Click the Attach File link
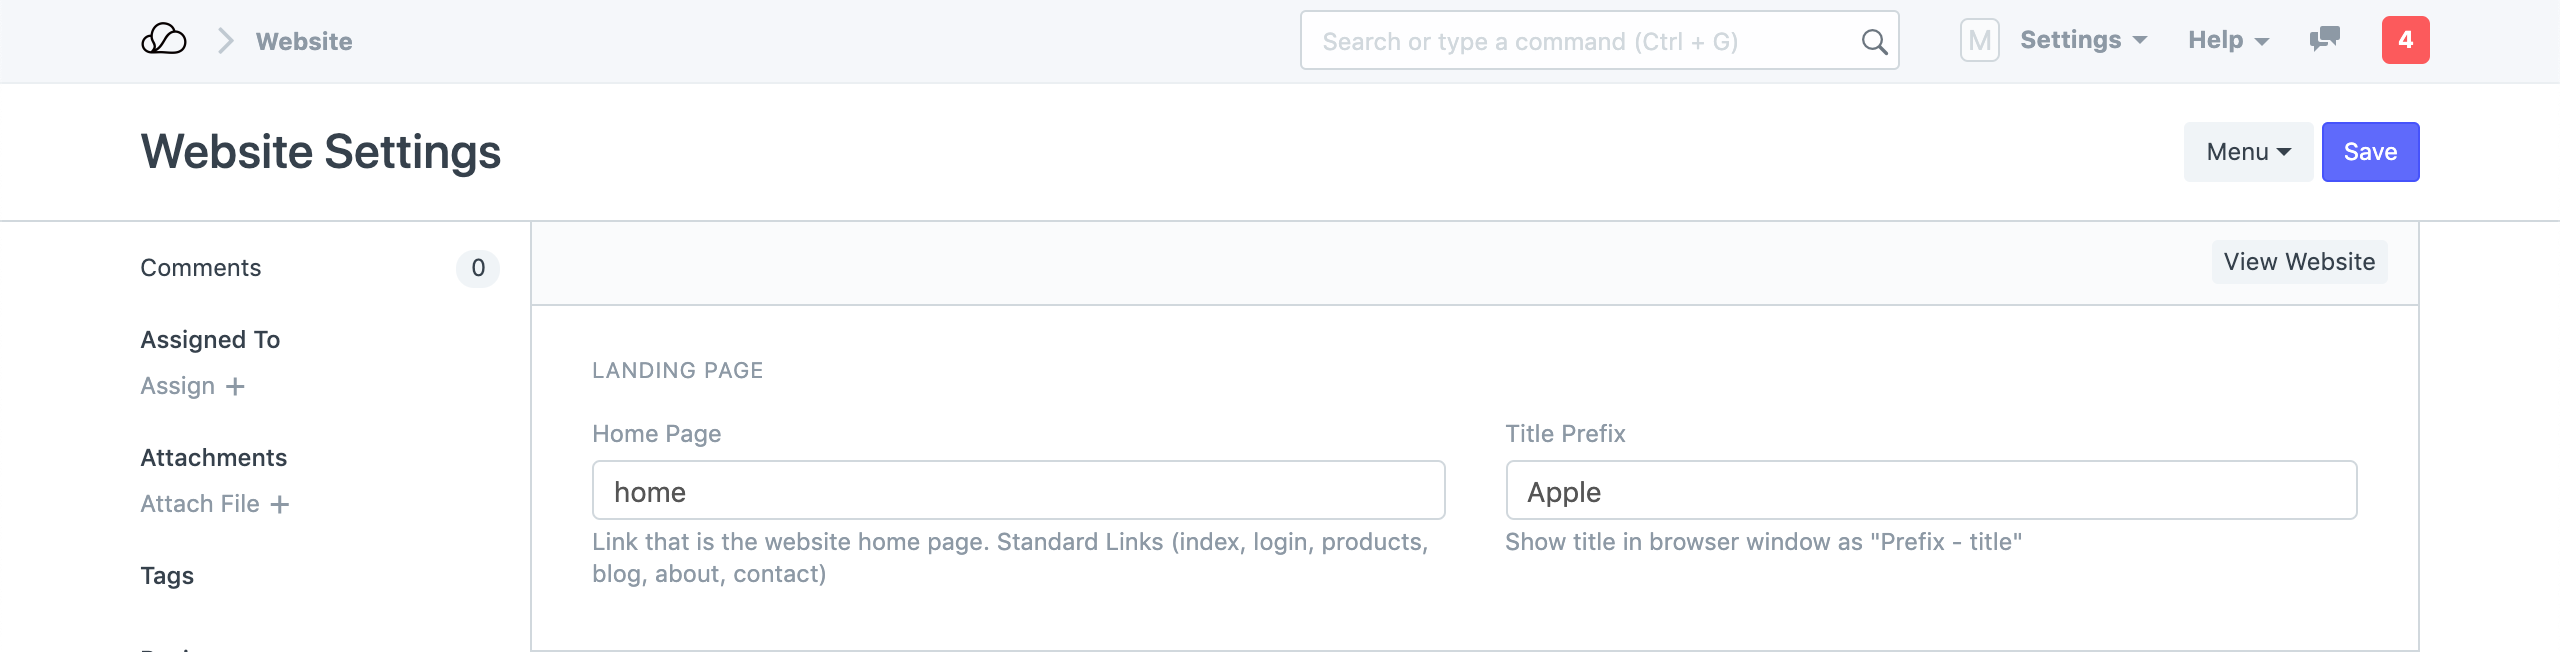Viewport: 2560px width, 652px height. pos(200,505)
